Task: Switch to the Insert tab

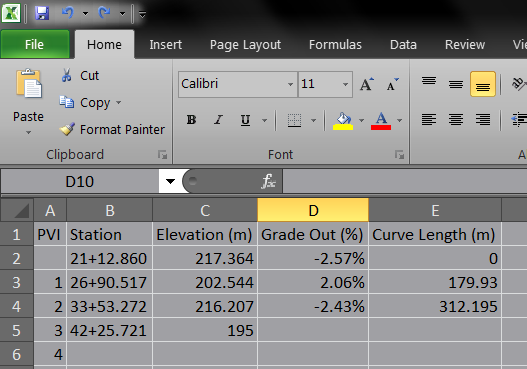Action: click(166, 44)
